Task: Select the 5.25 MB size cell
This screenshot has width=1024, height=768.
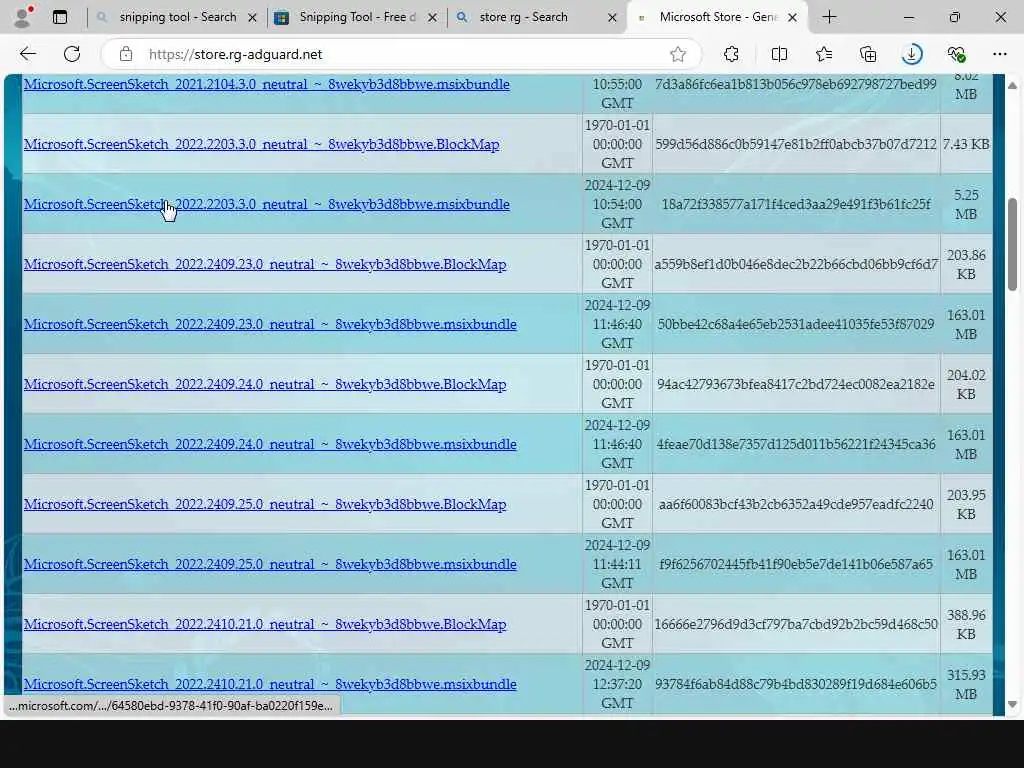Action: point(966,204)
